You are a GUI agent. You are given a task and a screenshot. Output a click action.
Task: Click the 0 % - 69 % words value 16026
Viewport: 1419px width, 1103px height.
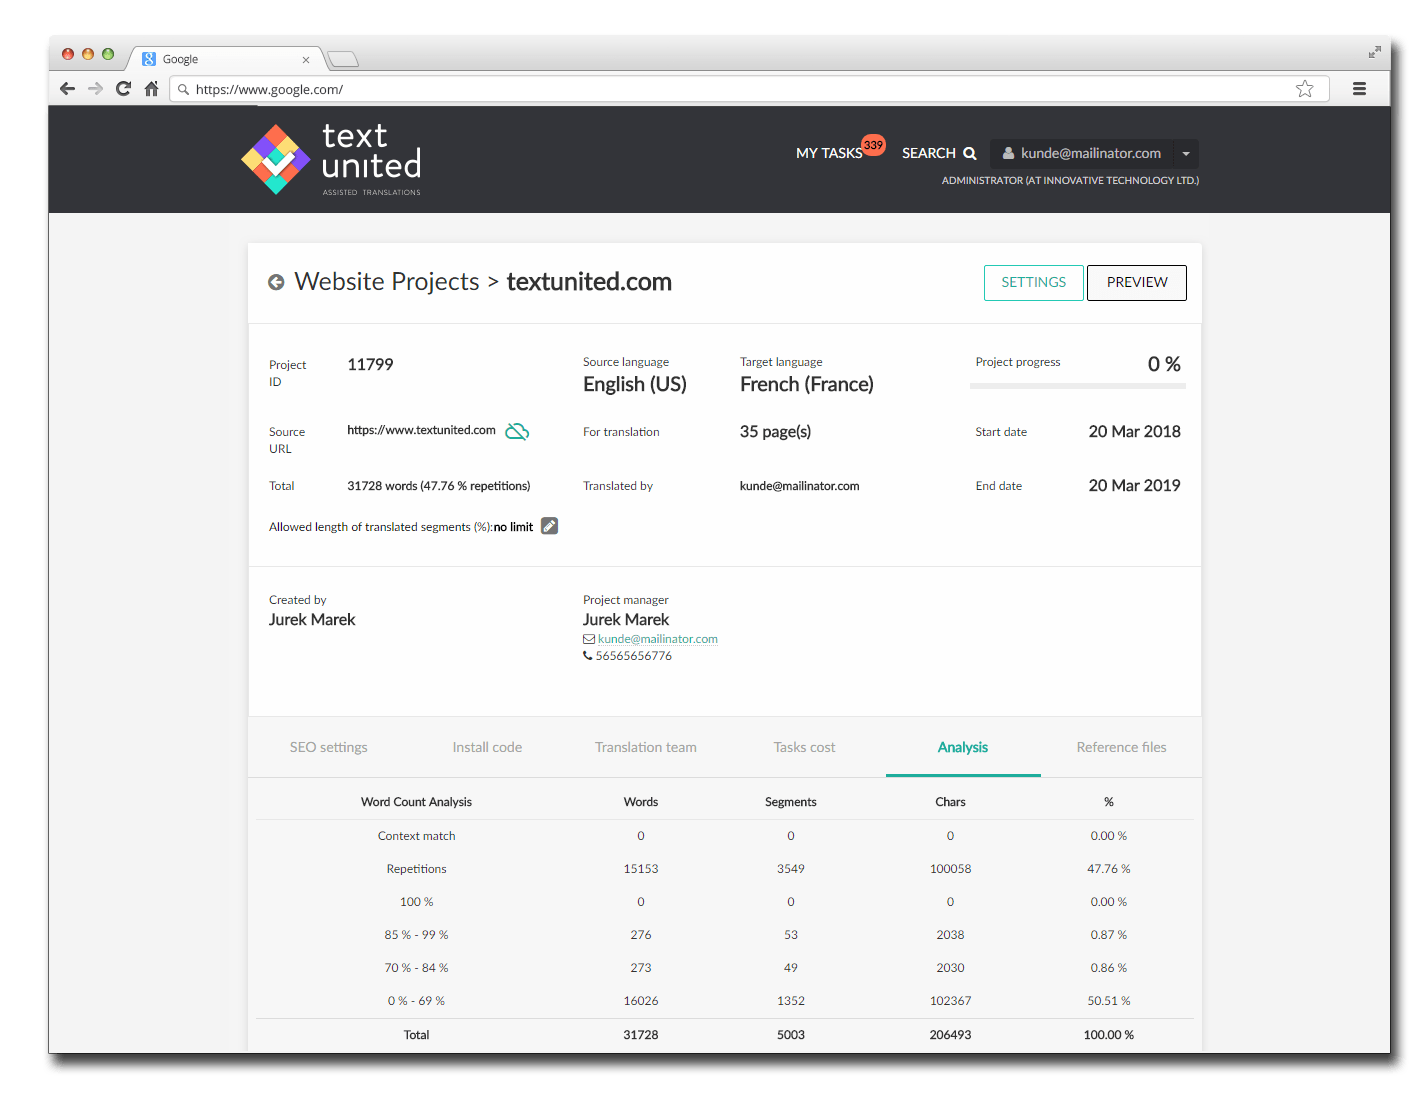(641, 1001)
